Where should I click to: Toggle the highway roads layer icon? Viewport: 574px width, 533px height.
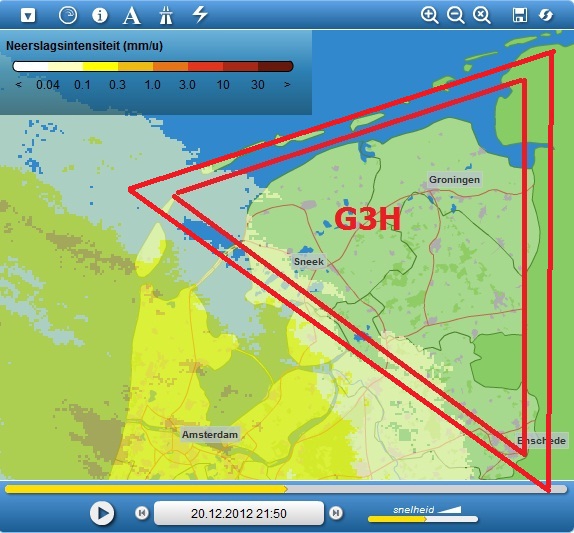pos(166,15)
